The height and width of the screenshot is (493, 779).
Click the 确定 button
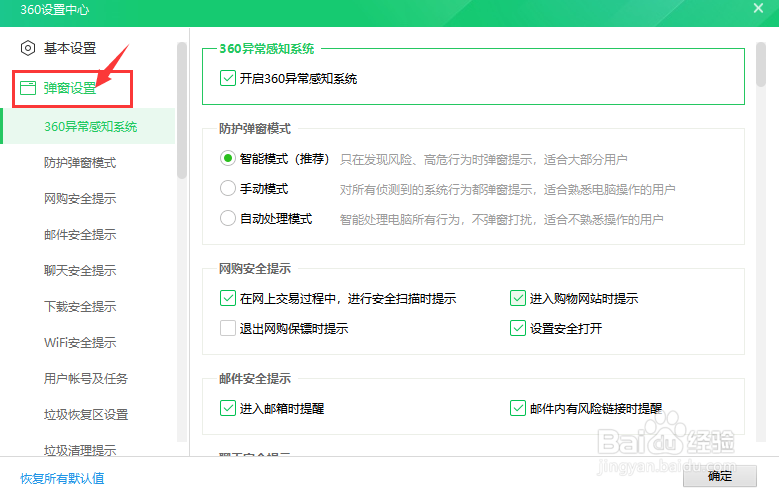[x=719, y=476]
